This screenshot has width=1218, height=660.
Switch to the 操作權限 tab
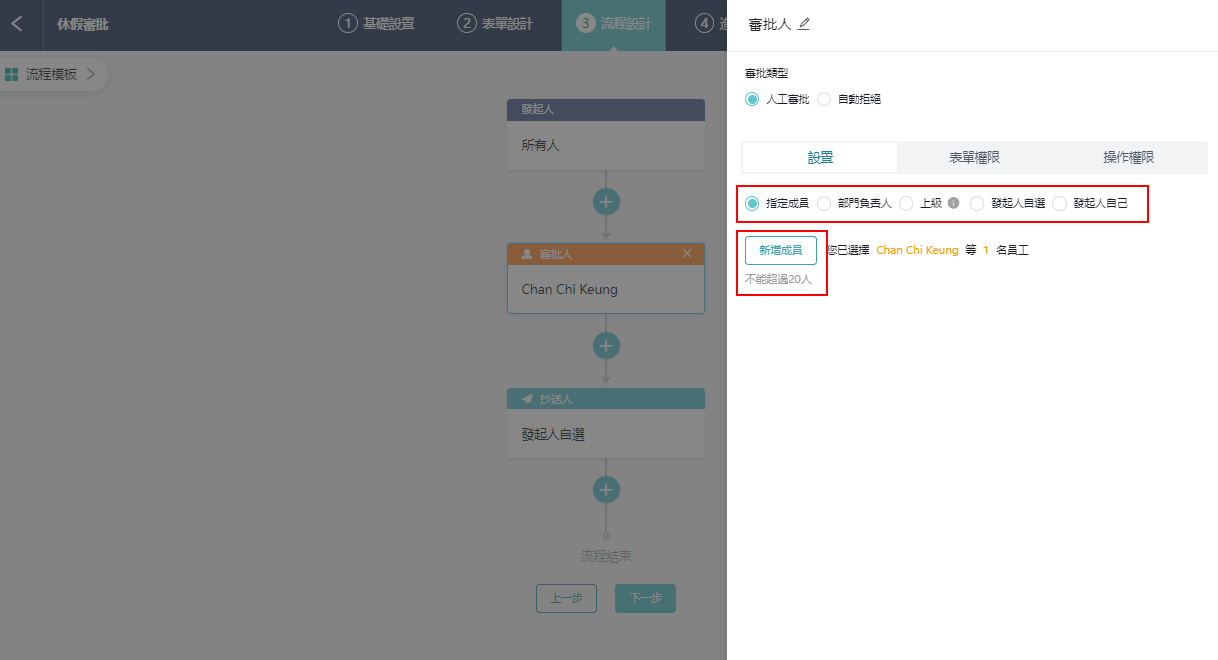pos(1128,158)
